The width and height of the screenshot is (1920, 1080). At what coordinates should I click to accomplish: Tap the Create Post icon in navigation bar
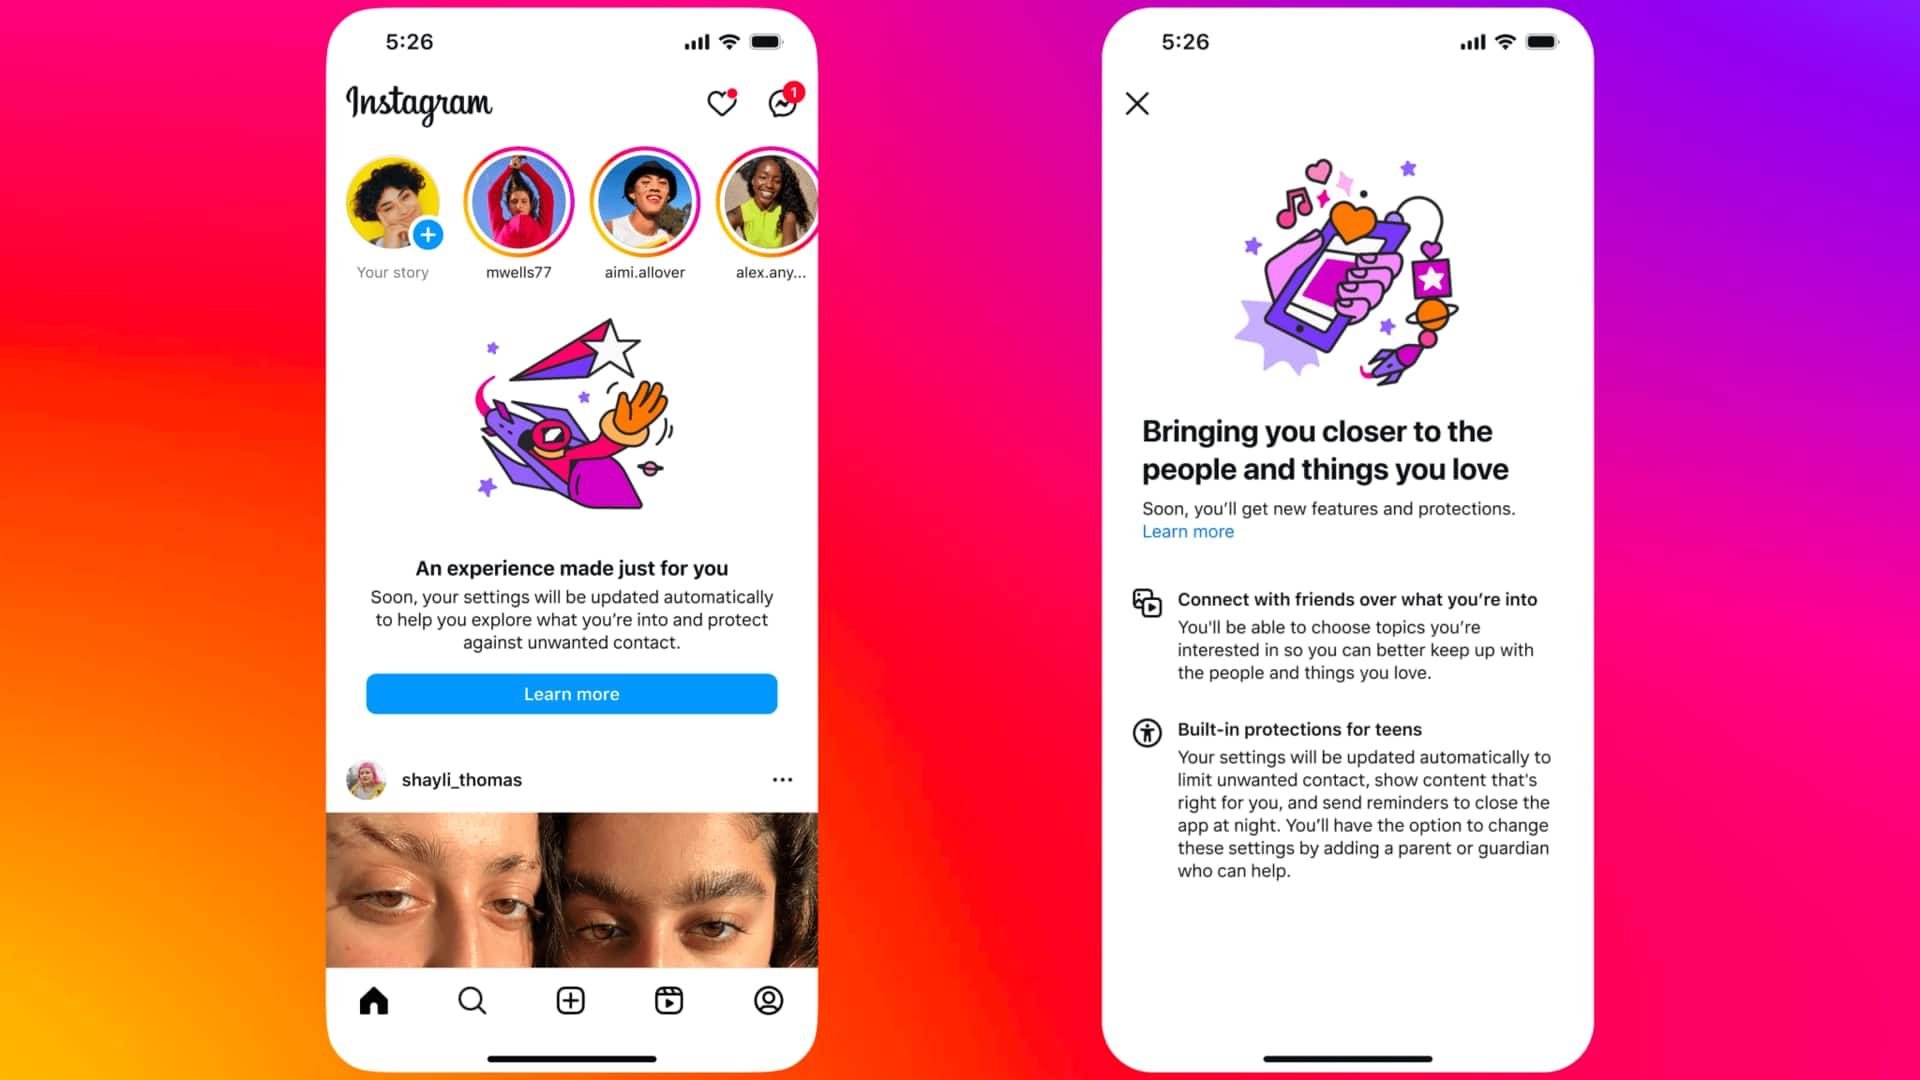tap(571, 1000)
